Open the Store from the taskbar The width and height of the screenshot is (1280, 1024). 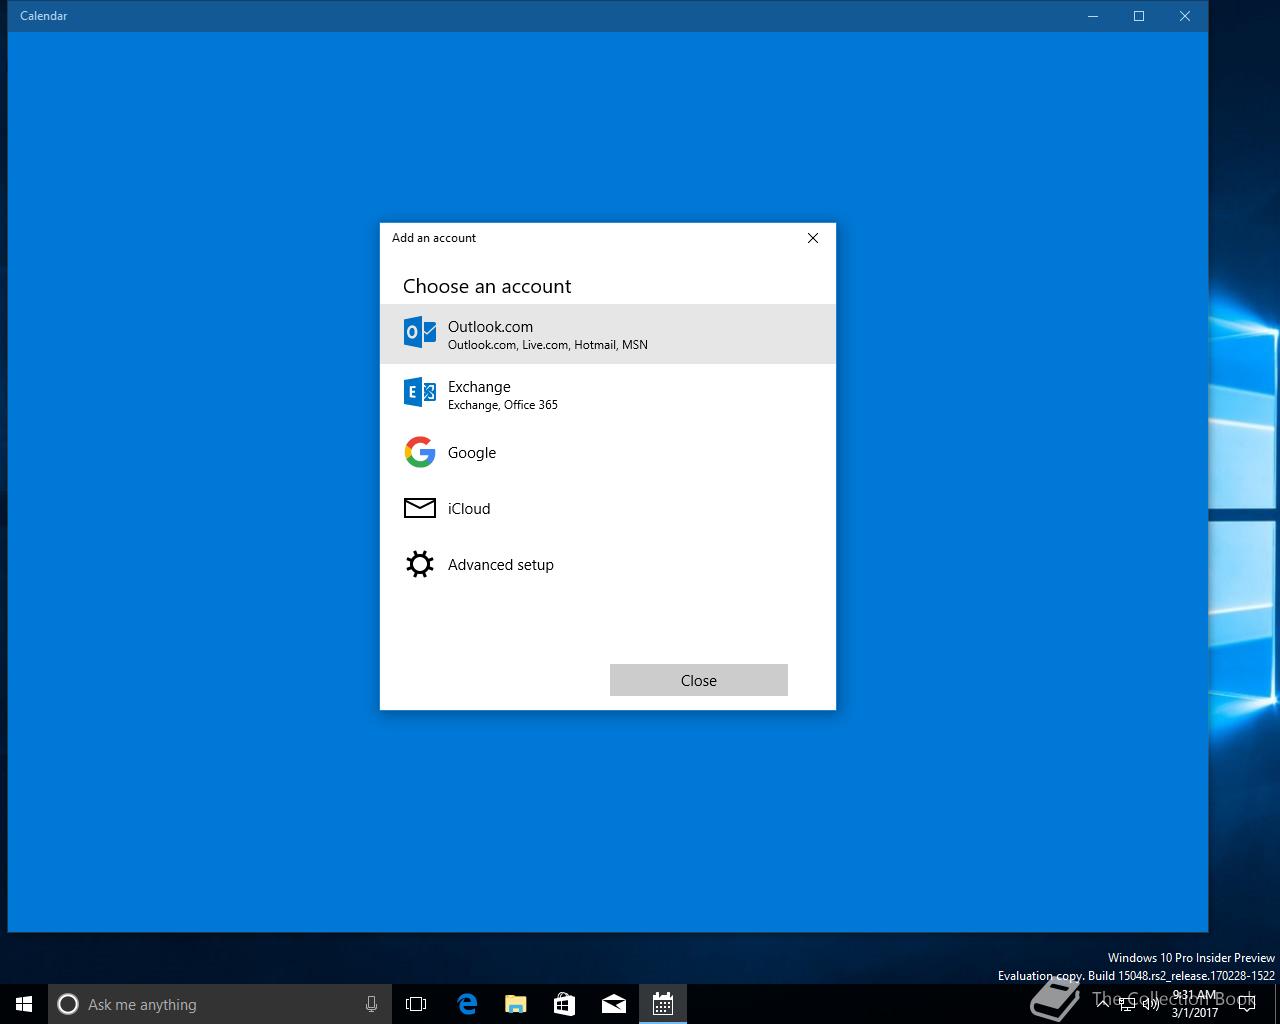[x=565, y=1004]
